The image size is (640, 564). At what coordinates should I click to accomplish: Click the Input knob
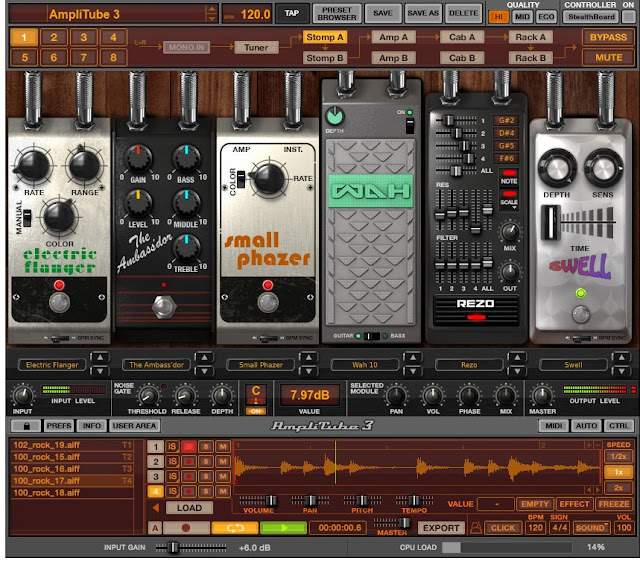pyautogui.click(x=23, y=396)
